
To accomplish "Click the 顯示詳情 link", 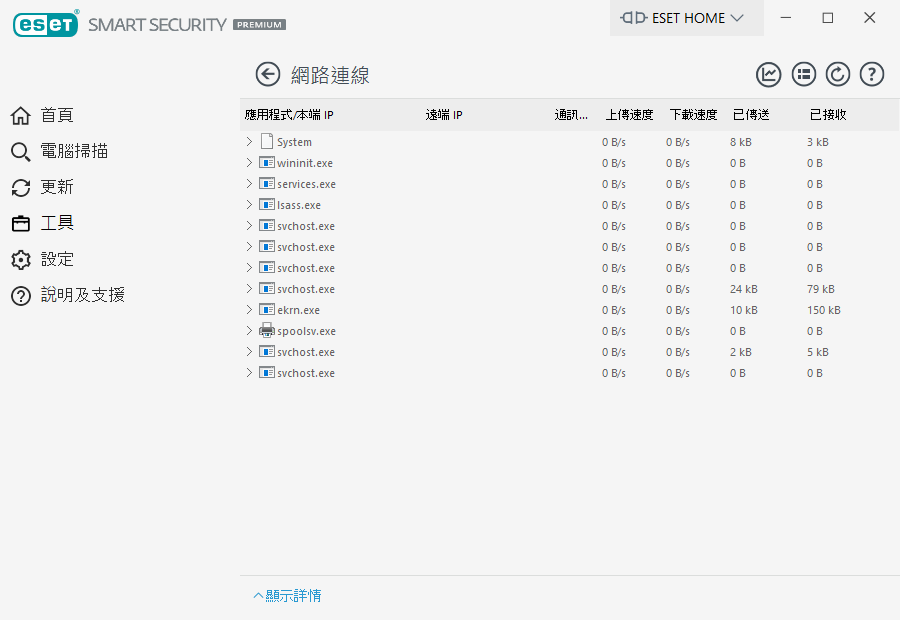I will [288, 596].
